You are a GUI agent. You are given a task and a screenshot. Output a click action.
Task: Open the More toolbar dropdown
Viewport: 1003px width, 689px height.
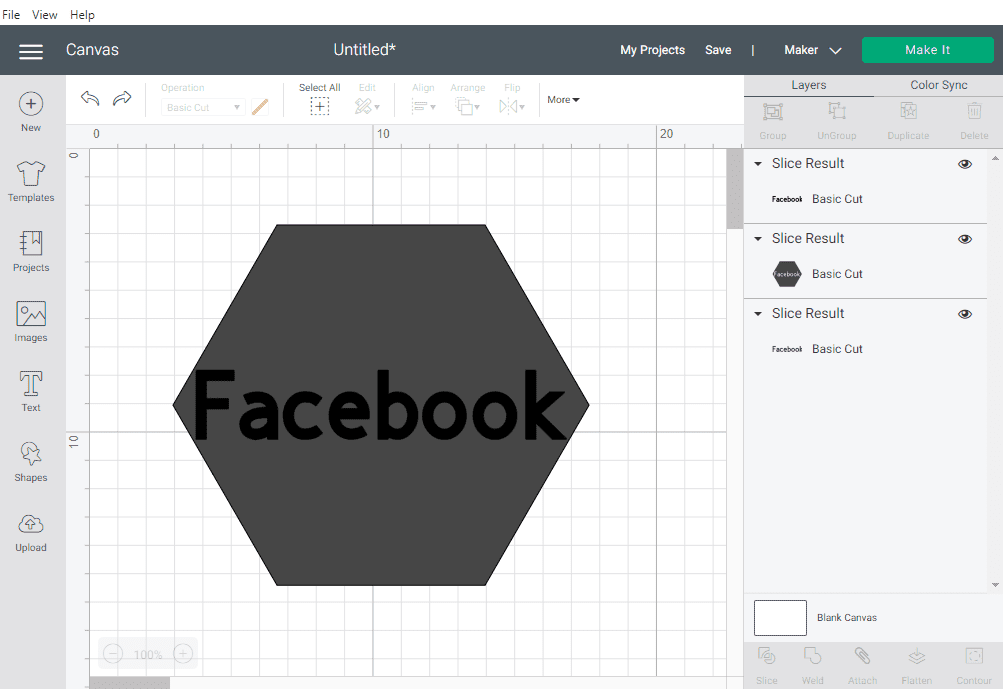click(563, 100)
